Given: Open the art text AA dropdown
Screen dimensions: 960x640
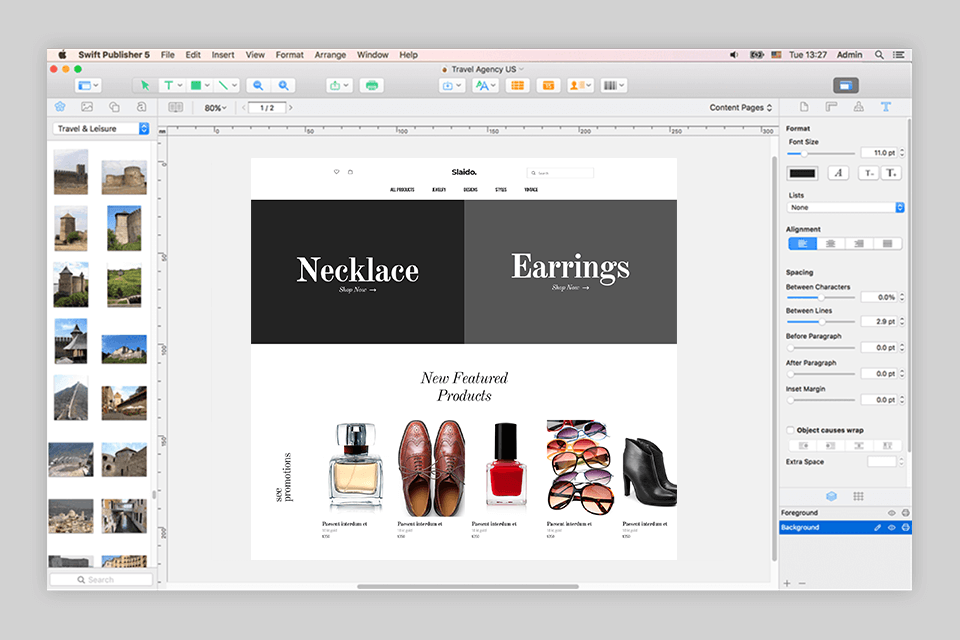Looking at the screenshot, I should click(486, 86).
